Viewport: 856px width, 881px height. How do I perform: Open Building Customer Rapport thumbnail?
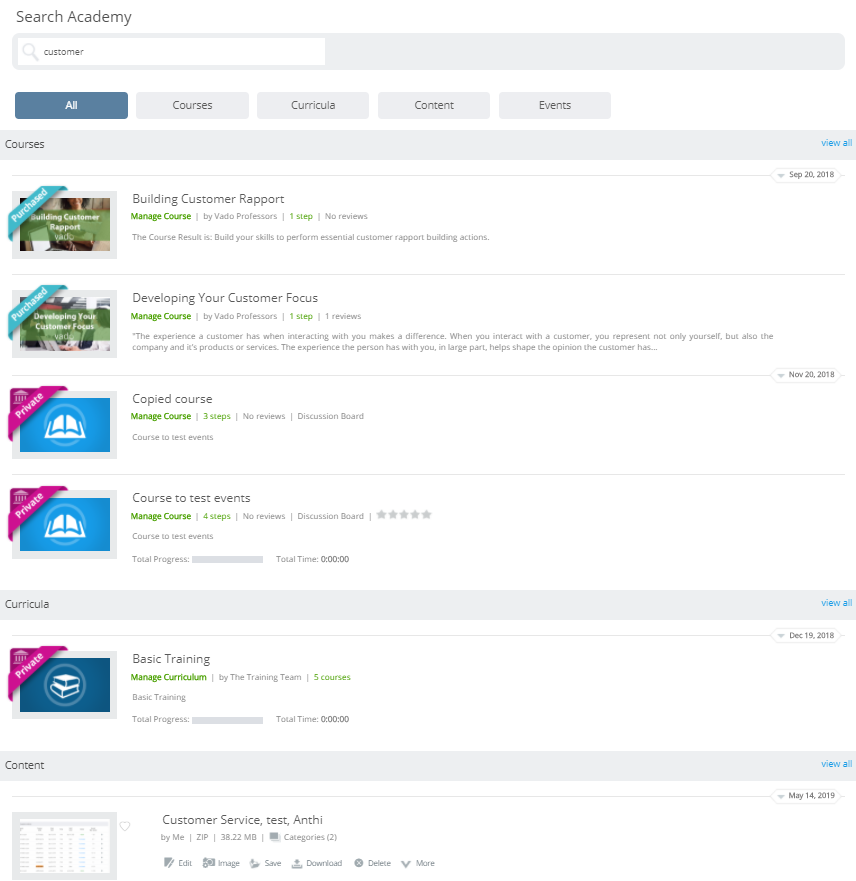tap(65, 224)
